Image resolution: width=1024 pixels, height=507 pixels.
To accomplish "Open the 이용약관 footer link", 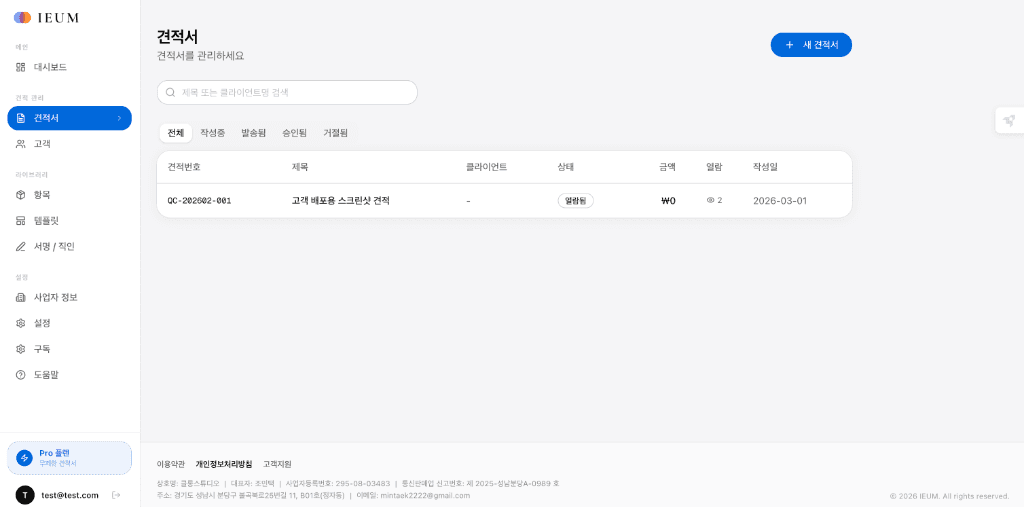I will point(170,464).
